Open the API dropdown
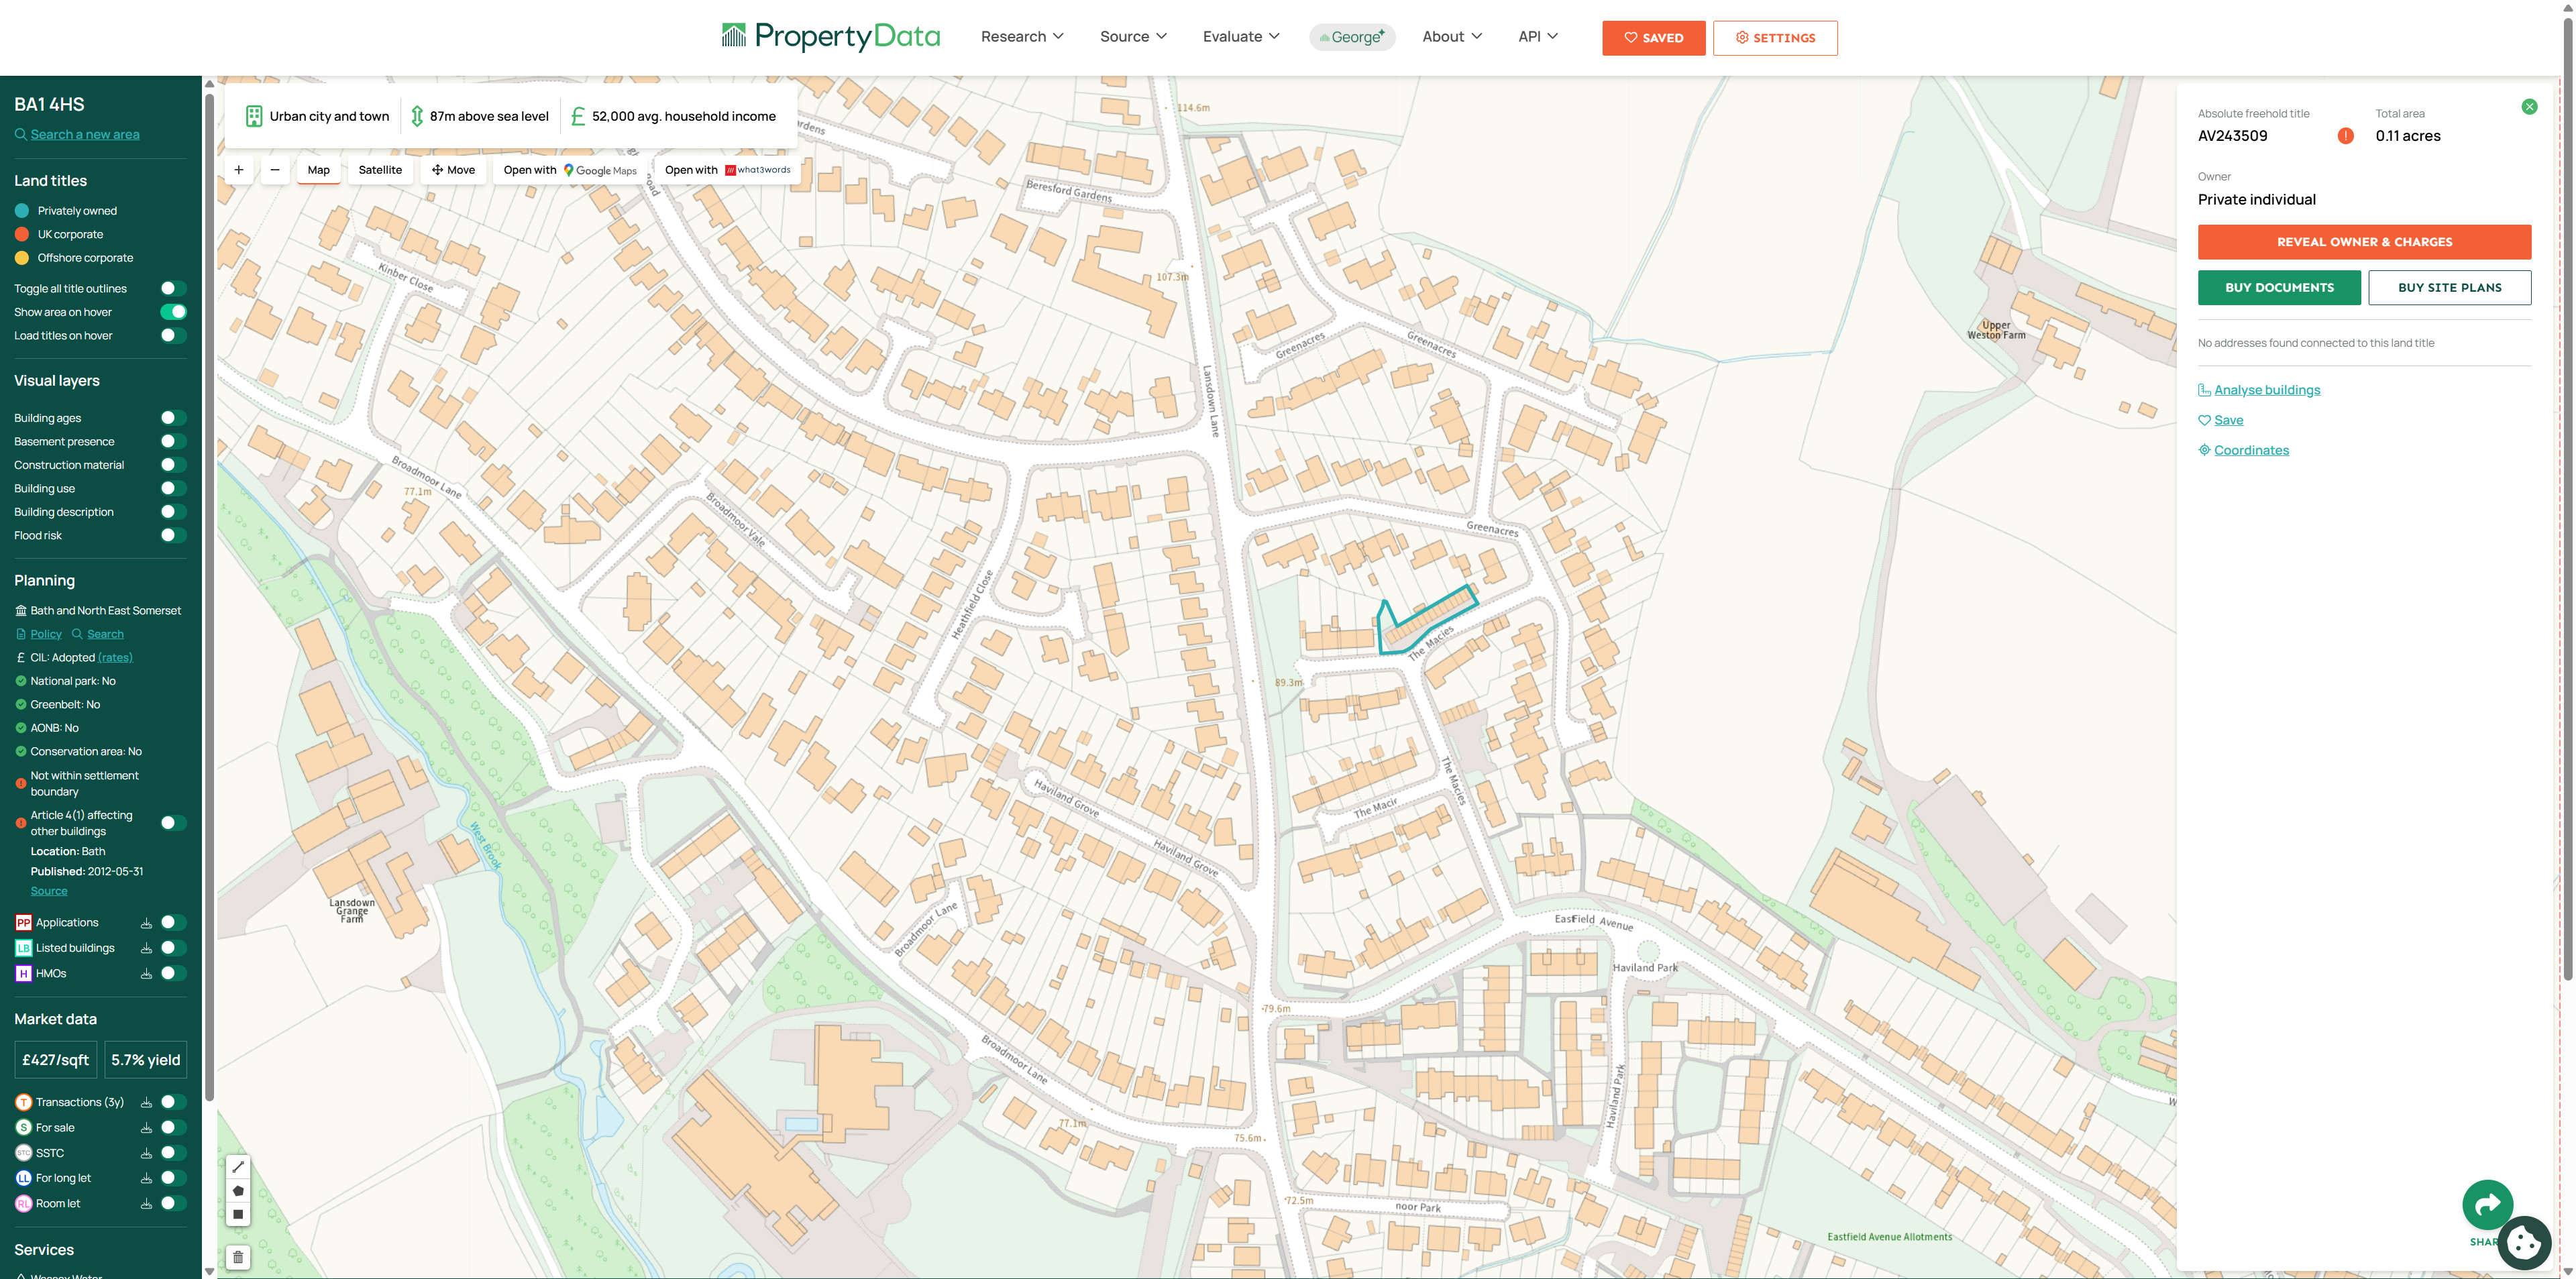The width and height of the screenshot is (2576, 1279). pyautogui.click(x=1537, y=37)
